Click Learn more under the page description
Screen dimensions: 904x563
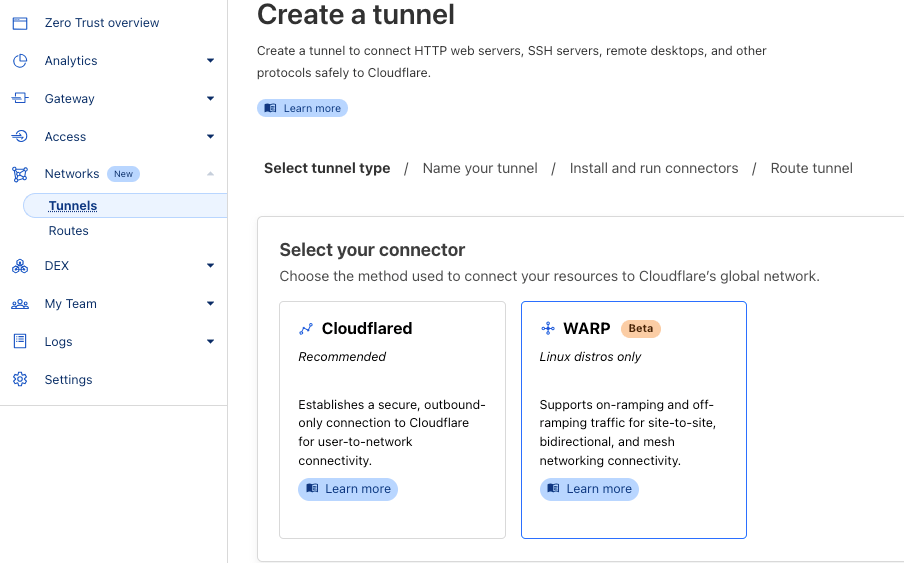tap(303, 108)
